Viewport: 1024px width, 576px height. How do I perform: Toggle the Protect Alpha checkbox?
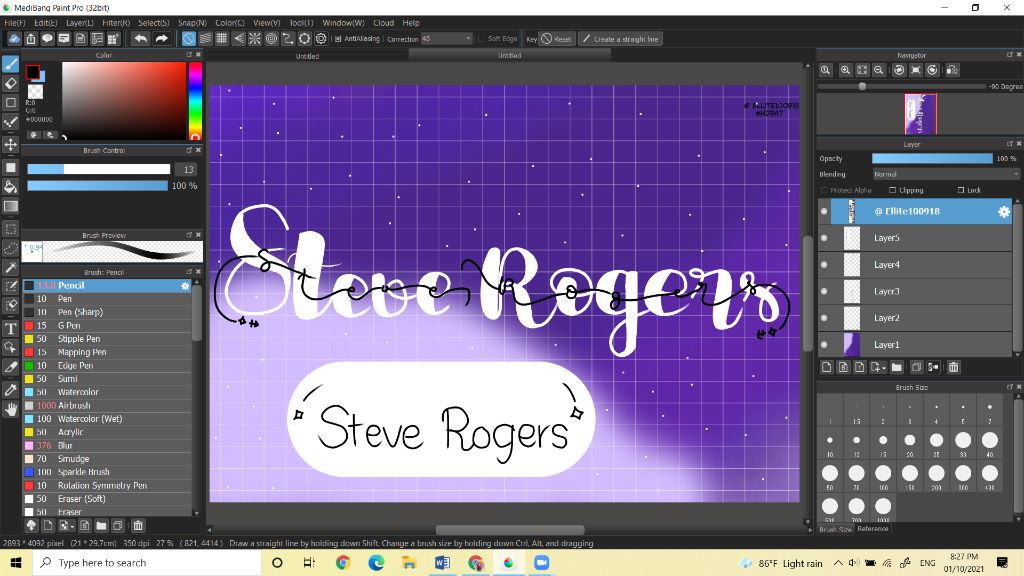point(824,190)
